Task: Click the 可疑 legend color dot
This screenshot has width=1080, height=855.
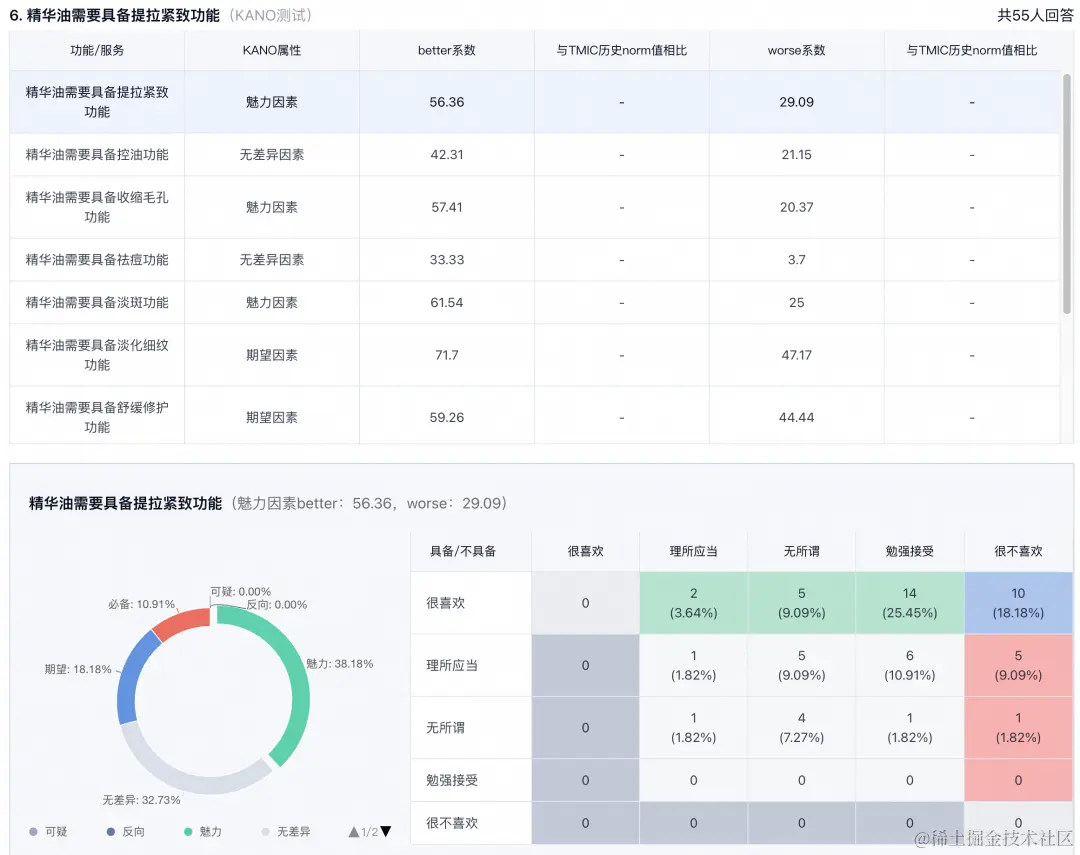Action: (33, 832)
